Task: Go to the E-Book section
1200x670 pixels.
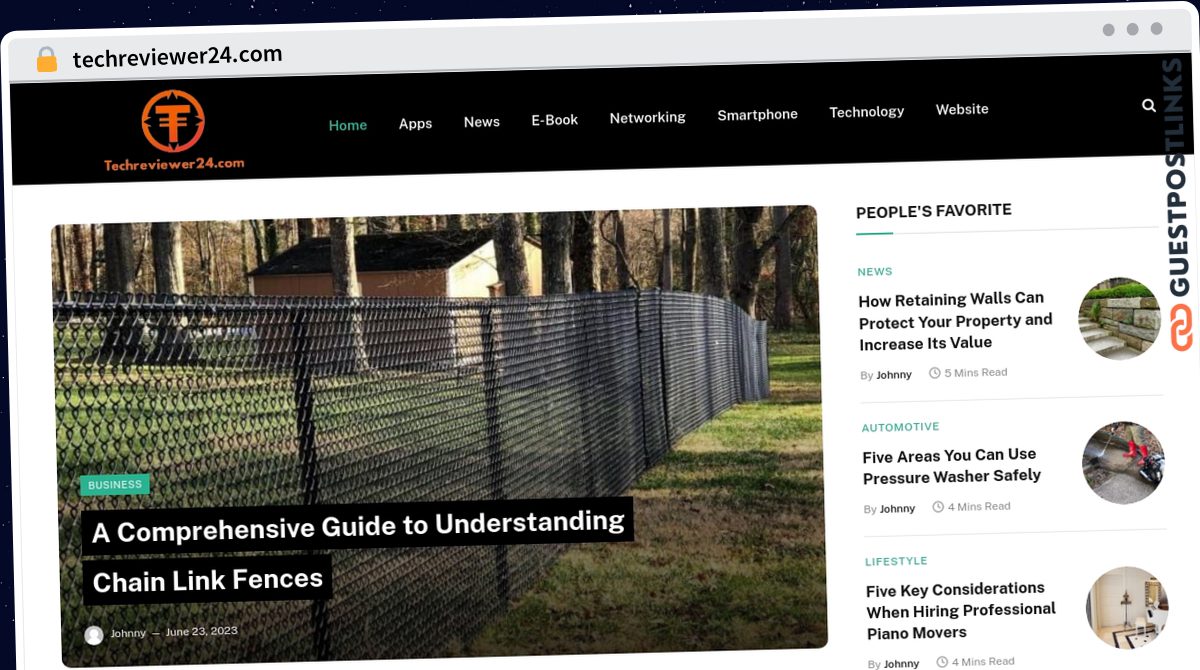Action: pyautogui.click(x=554, y=120)
